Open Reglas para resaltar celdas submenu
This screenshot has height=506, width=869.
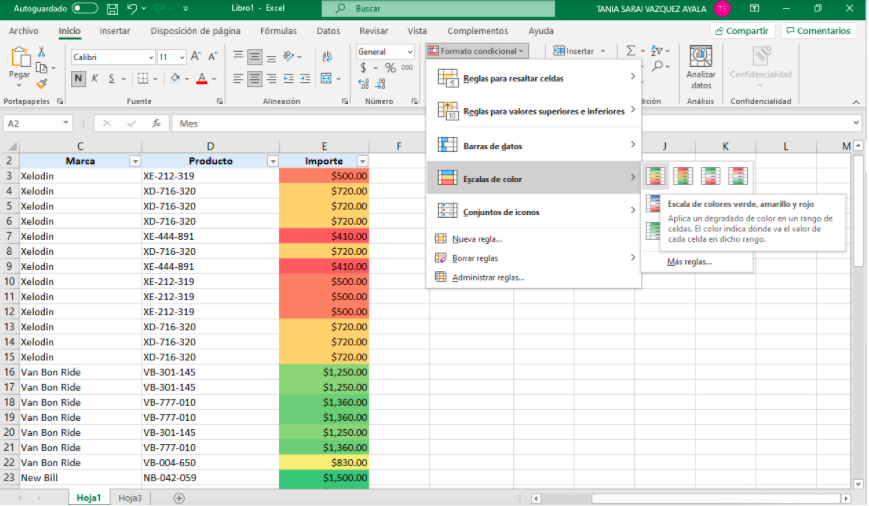pos(534,78)
